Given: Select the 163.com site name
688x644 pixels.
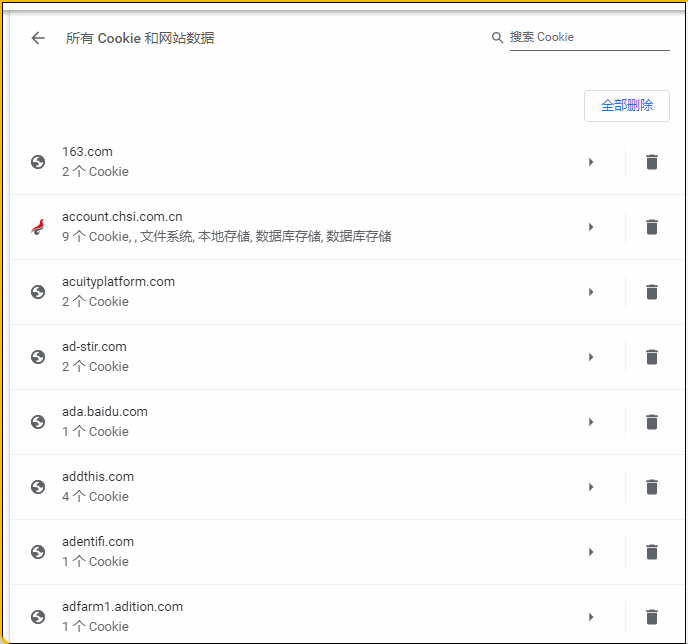Looking at the screenshot, I should click(x=87, y=151).
